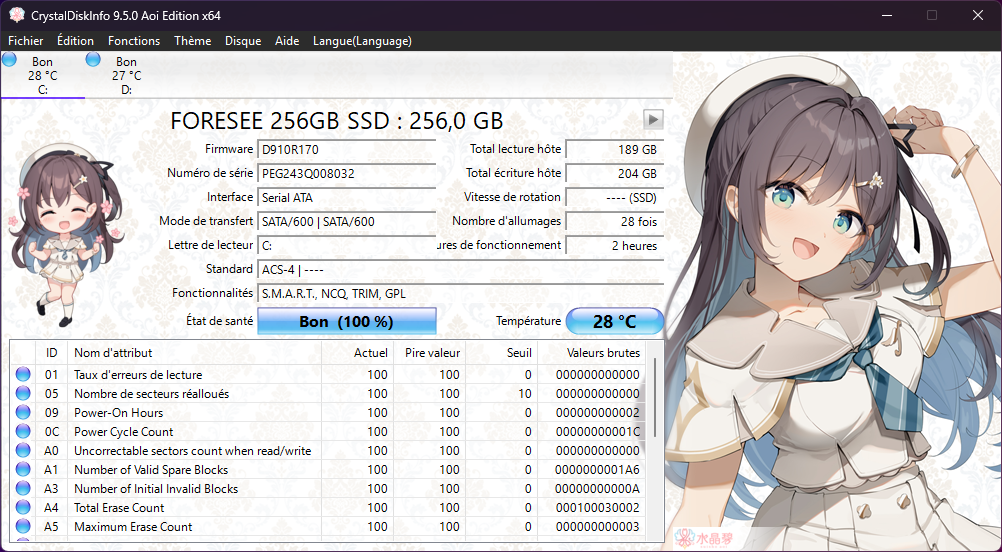
Task: Click the 28 °C temperature button
Action: pos(615,321)
